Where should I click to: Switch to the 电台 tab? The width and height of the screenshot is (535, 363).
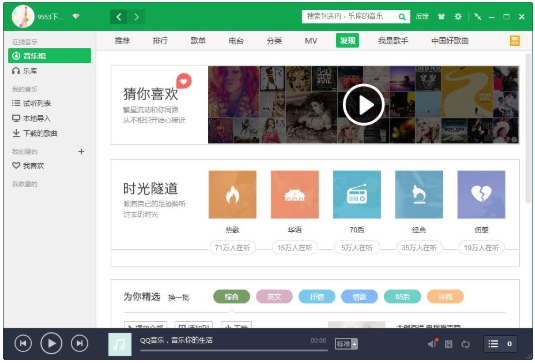(x=236, y=41)
